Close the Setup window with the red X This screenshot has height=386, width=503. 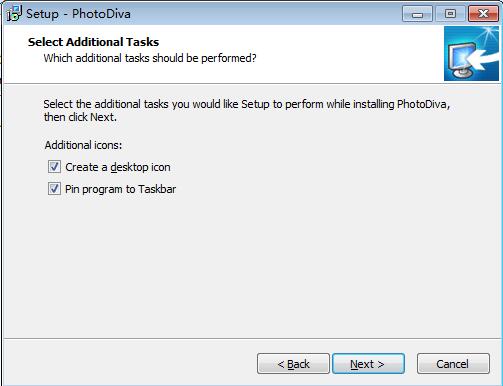click(x=483, y=14)
